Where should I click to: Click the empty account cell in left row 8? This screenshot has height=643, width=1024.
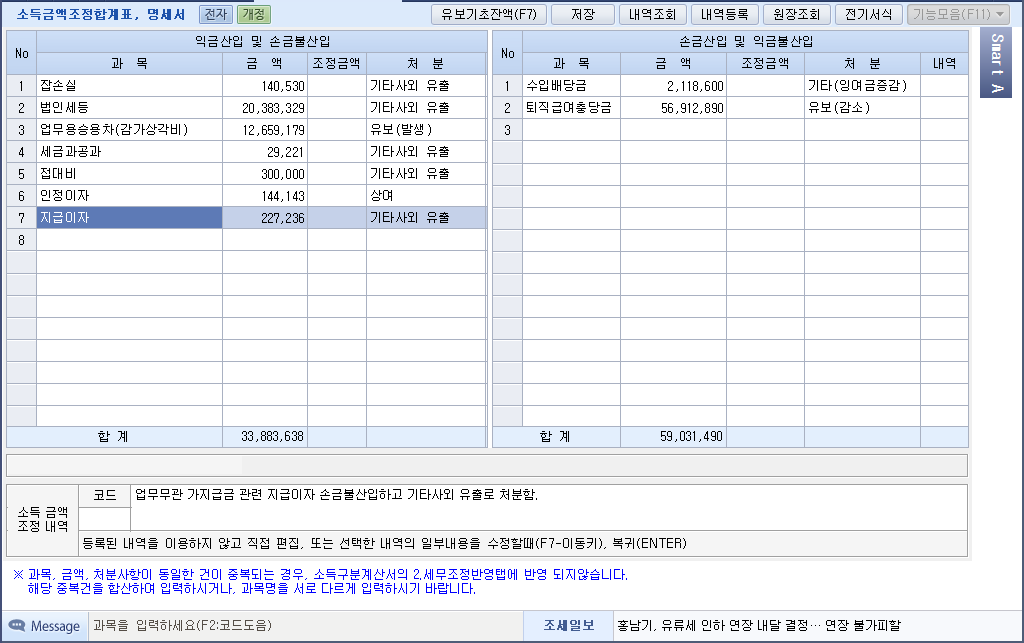(129, 240)
